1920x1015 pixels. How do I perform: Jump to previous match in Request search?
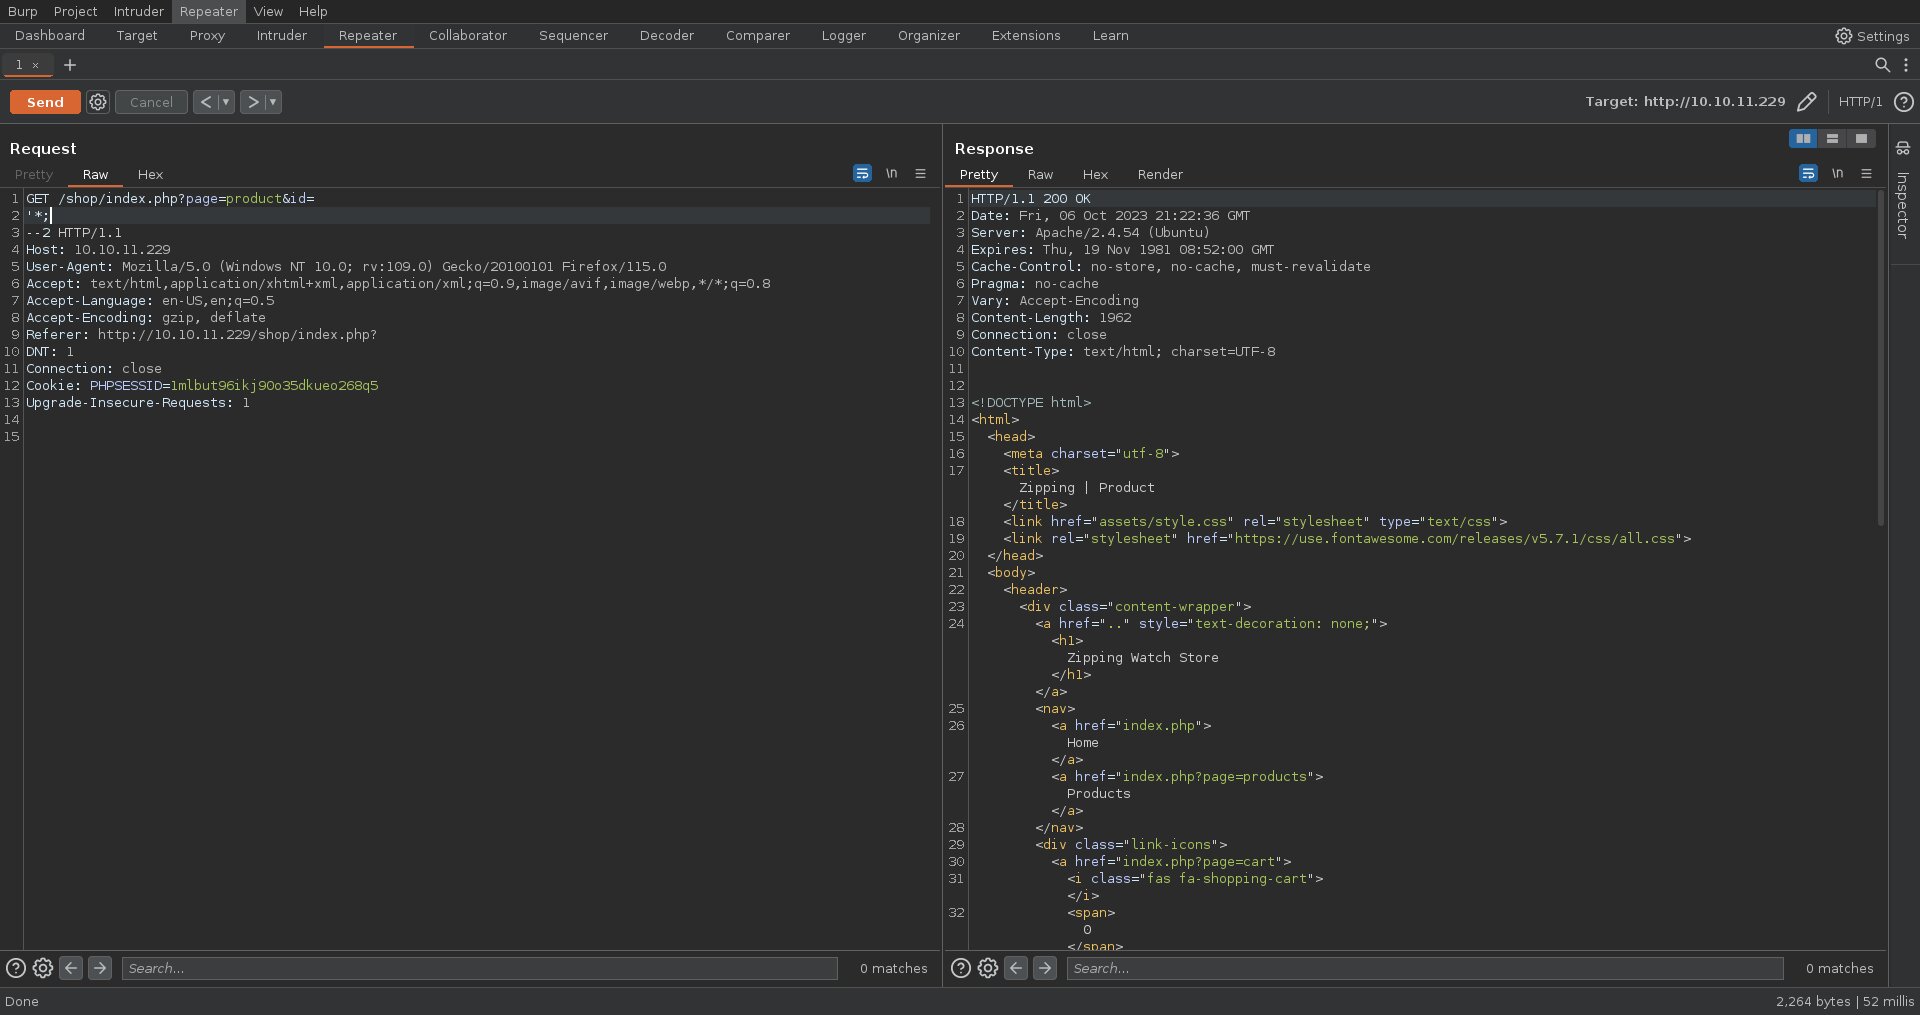[71, 968]
